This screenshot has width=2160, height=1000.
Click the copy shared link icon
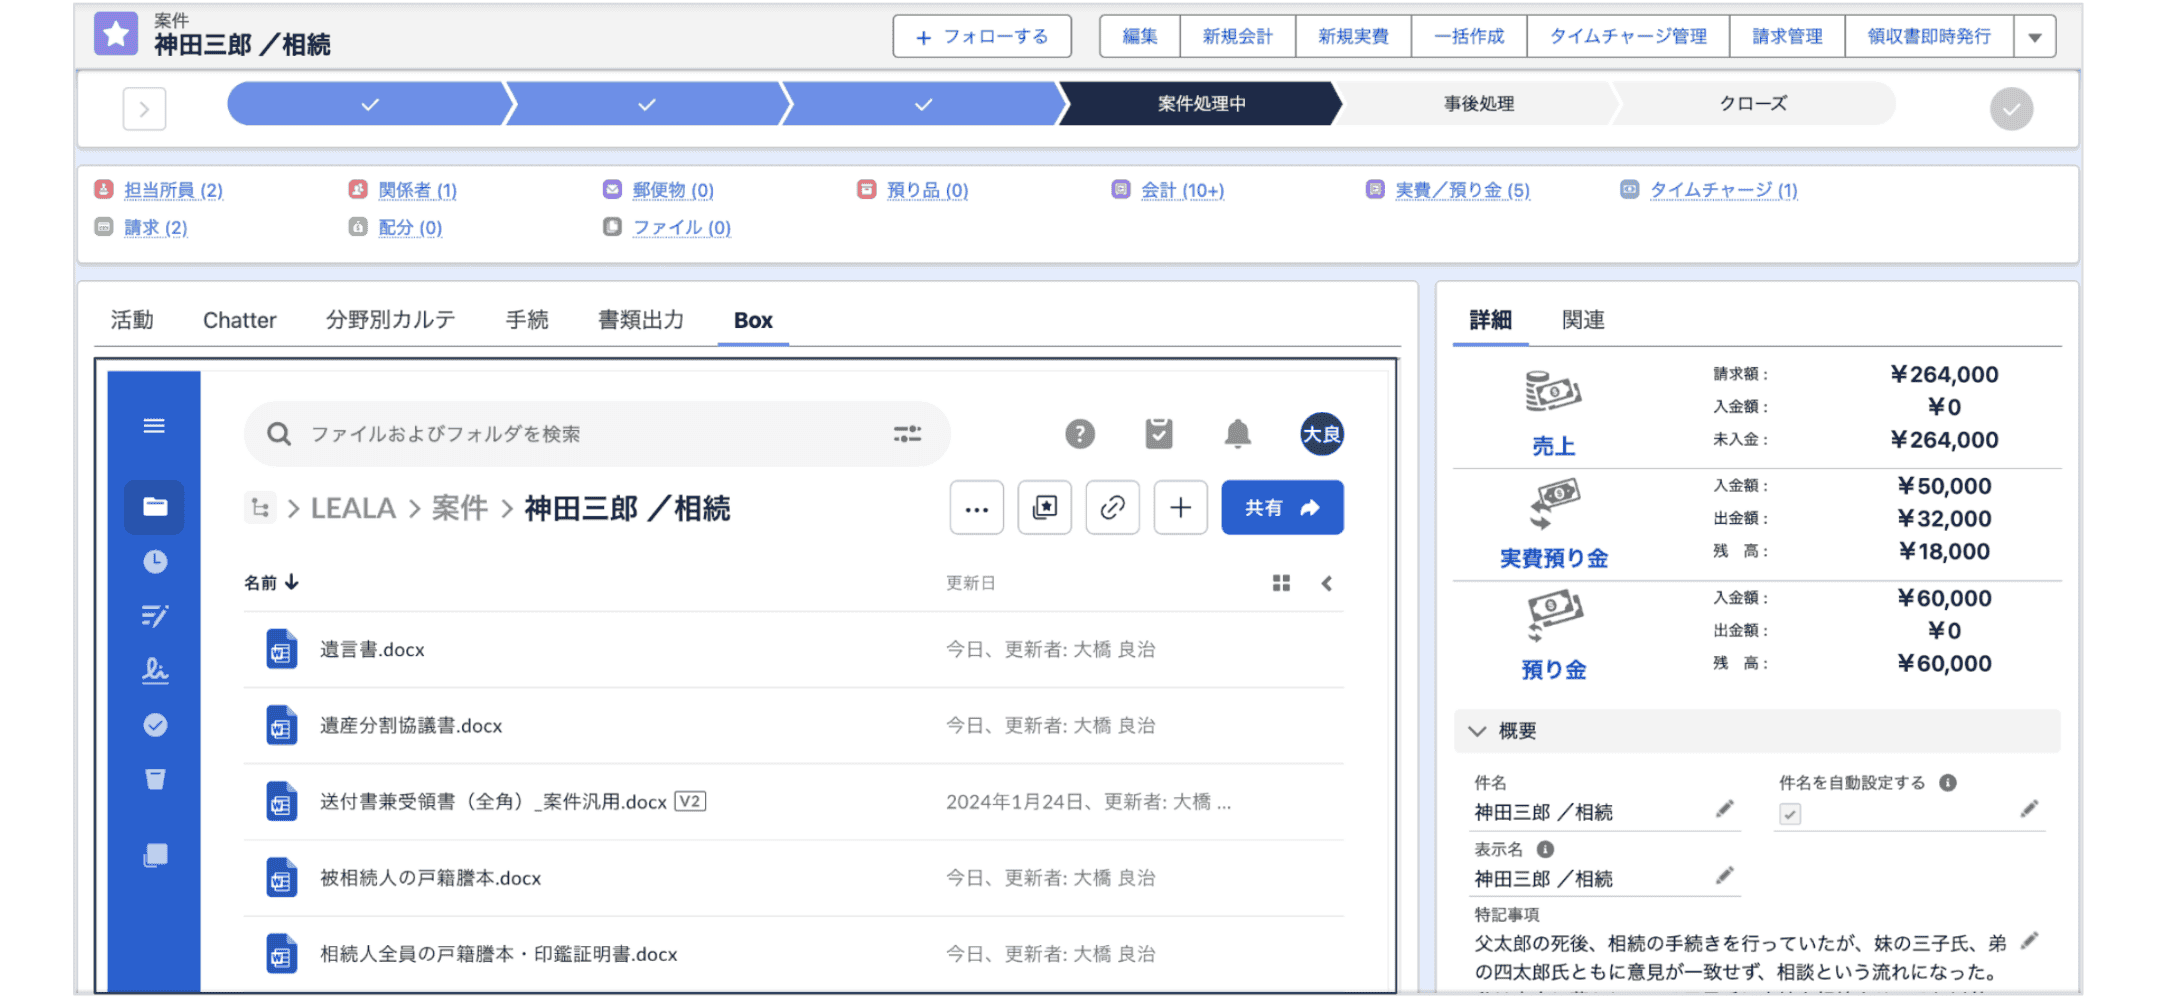1112,508
